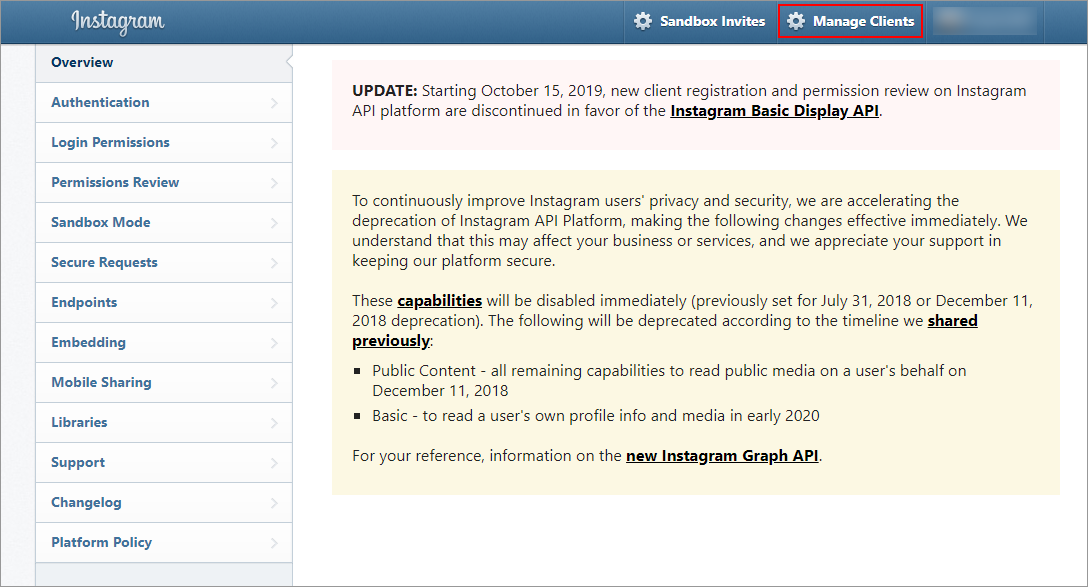Viewport: 1088px width, 587px height.
Task: Click the chevron next to Login Permissions
Action: [274, 143]
